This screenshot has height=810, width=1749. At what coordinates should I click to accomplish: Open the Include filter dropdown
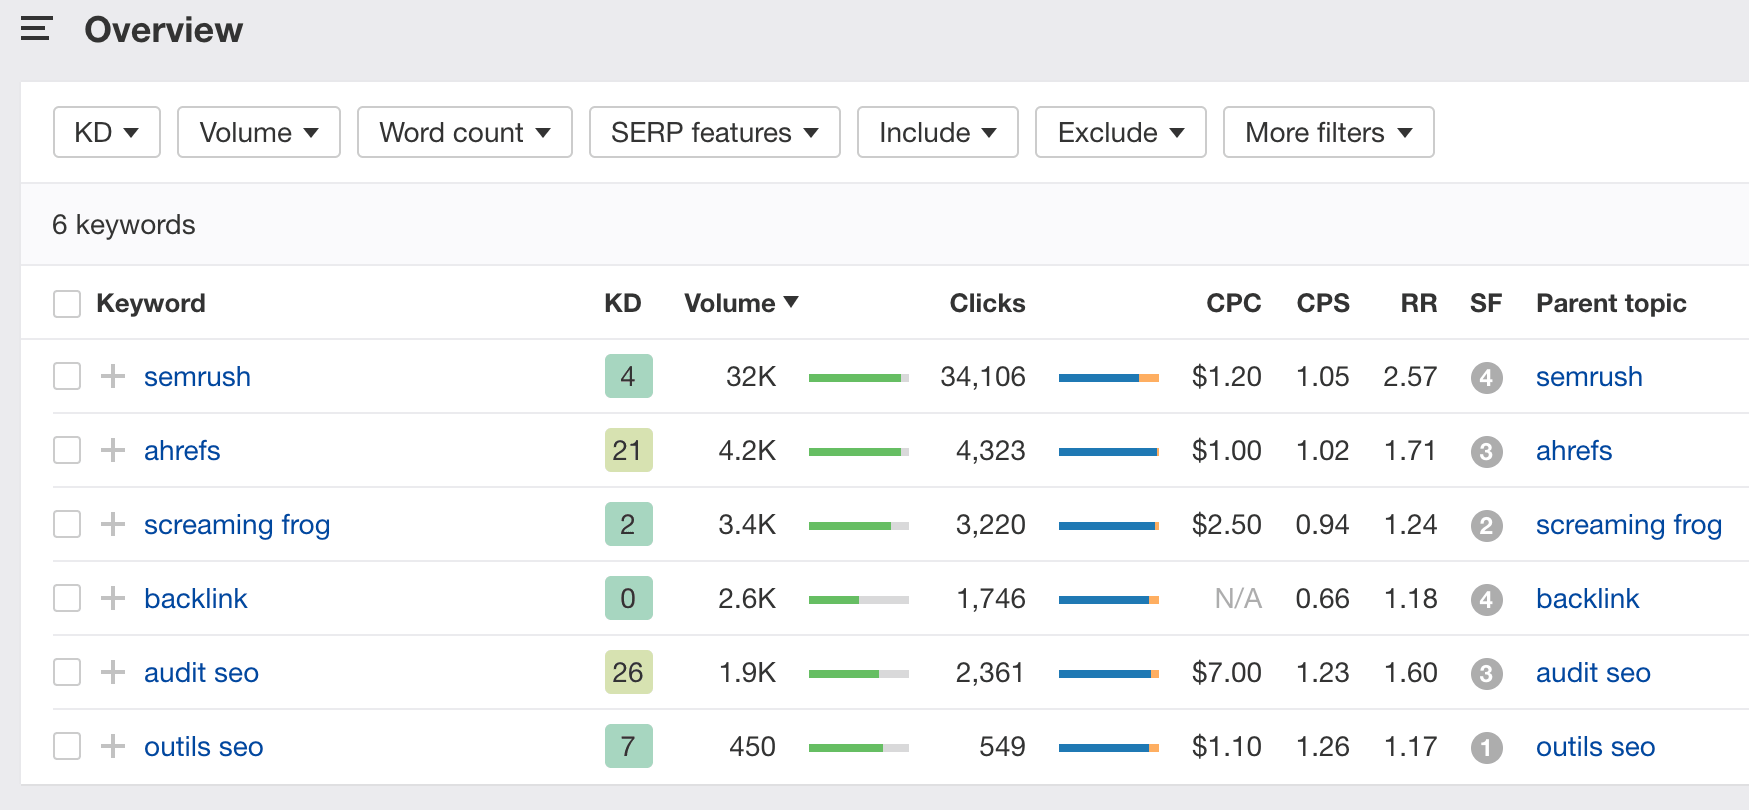point(938,132)
